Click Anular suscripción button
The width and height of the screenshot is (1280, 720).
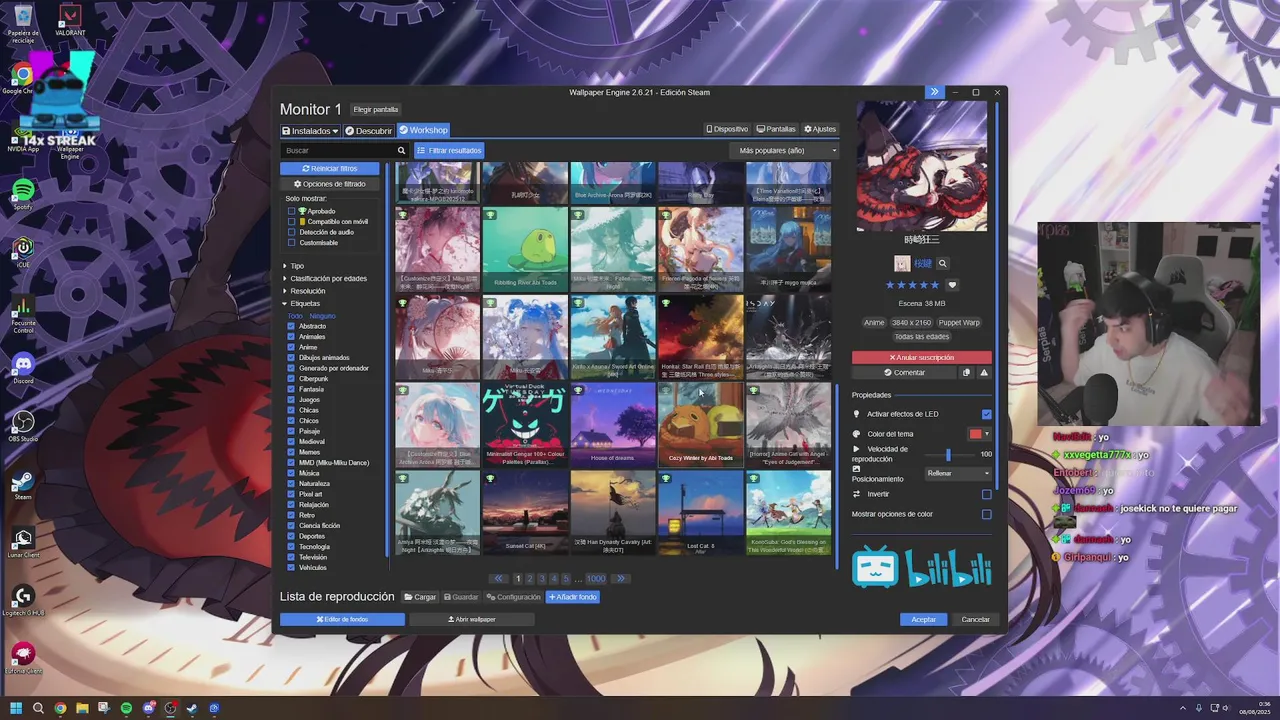pos(922,357)
